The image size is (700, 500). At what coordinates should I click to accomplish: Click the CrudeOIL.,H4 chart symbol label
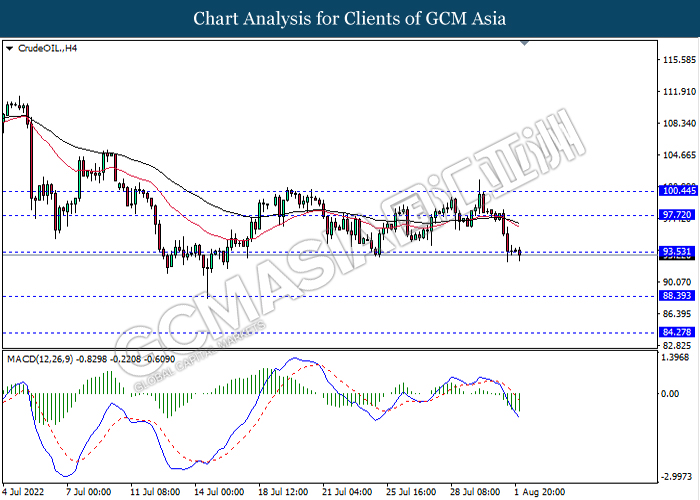point(47,48)
